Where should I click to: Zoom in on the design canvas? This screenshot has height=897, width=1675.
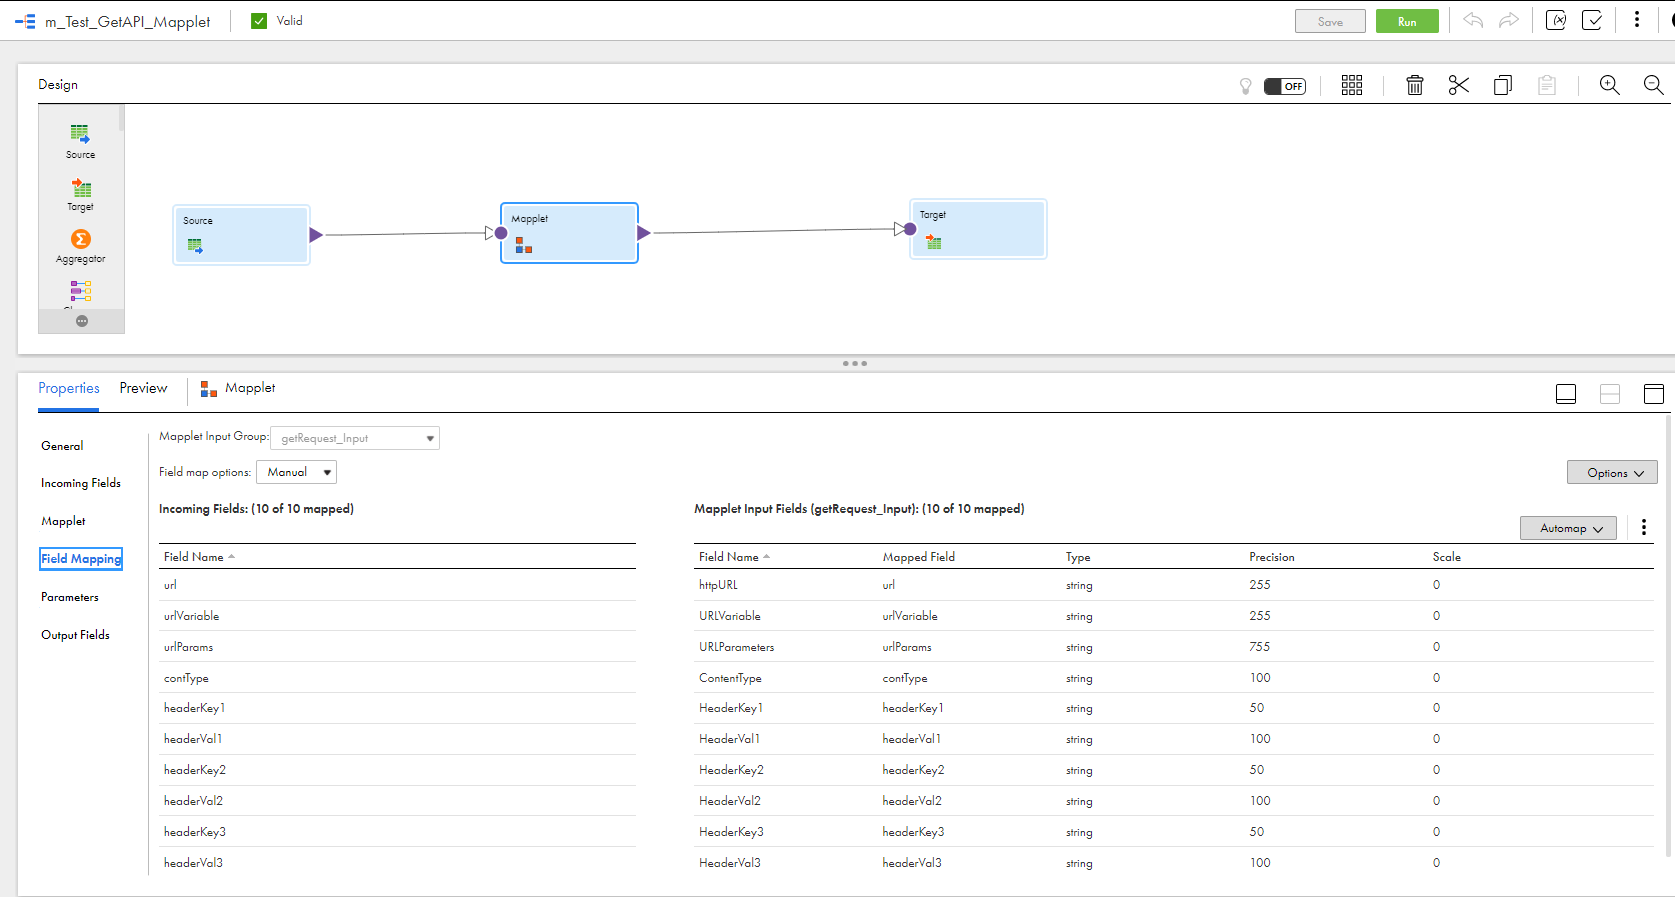coord(1610,85)
